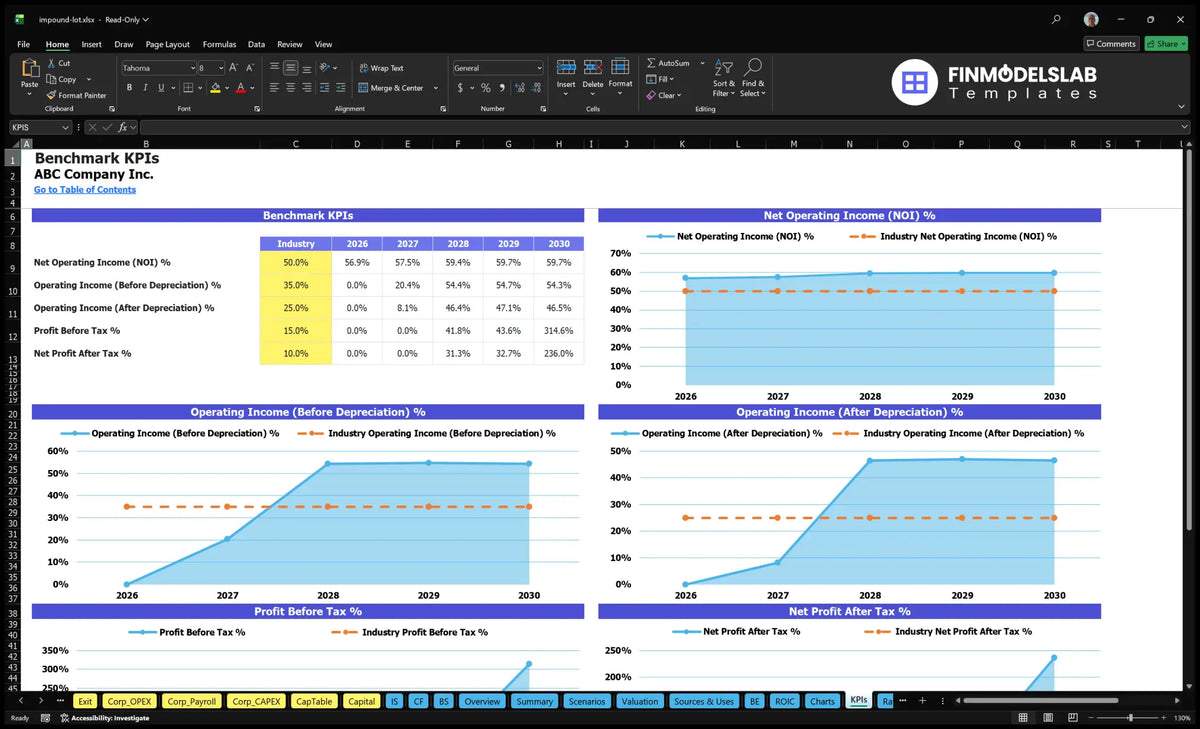The height and width of the screenshot is (729, 1200).
Task: Click Accessibility: Investigate in status bar
Action: pyautogui.click(x=104, y=718)
